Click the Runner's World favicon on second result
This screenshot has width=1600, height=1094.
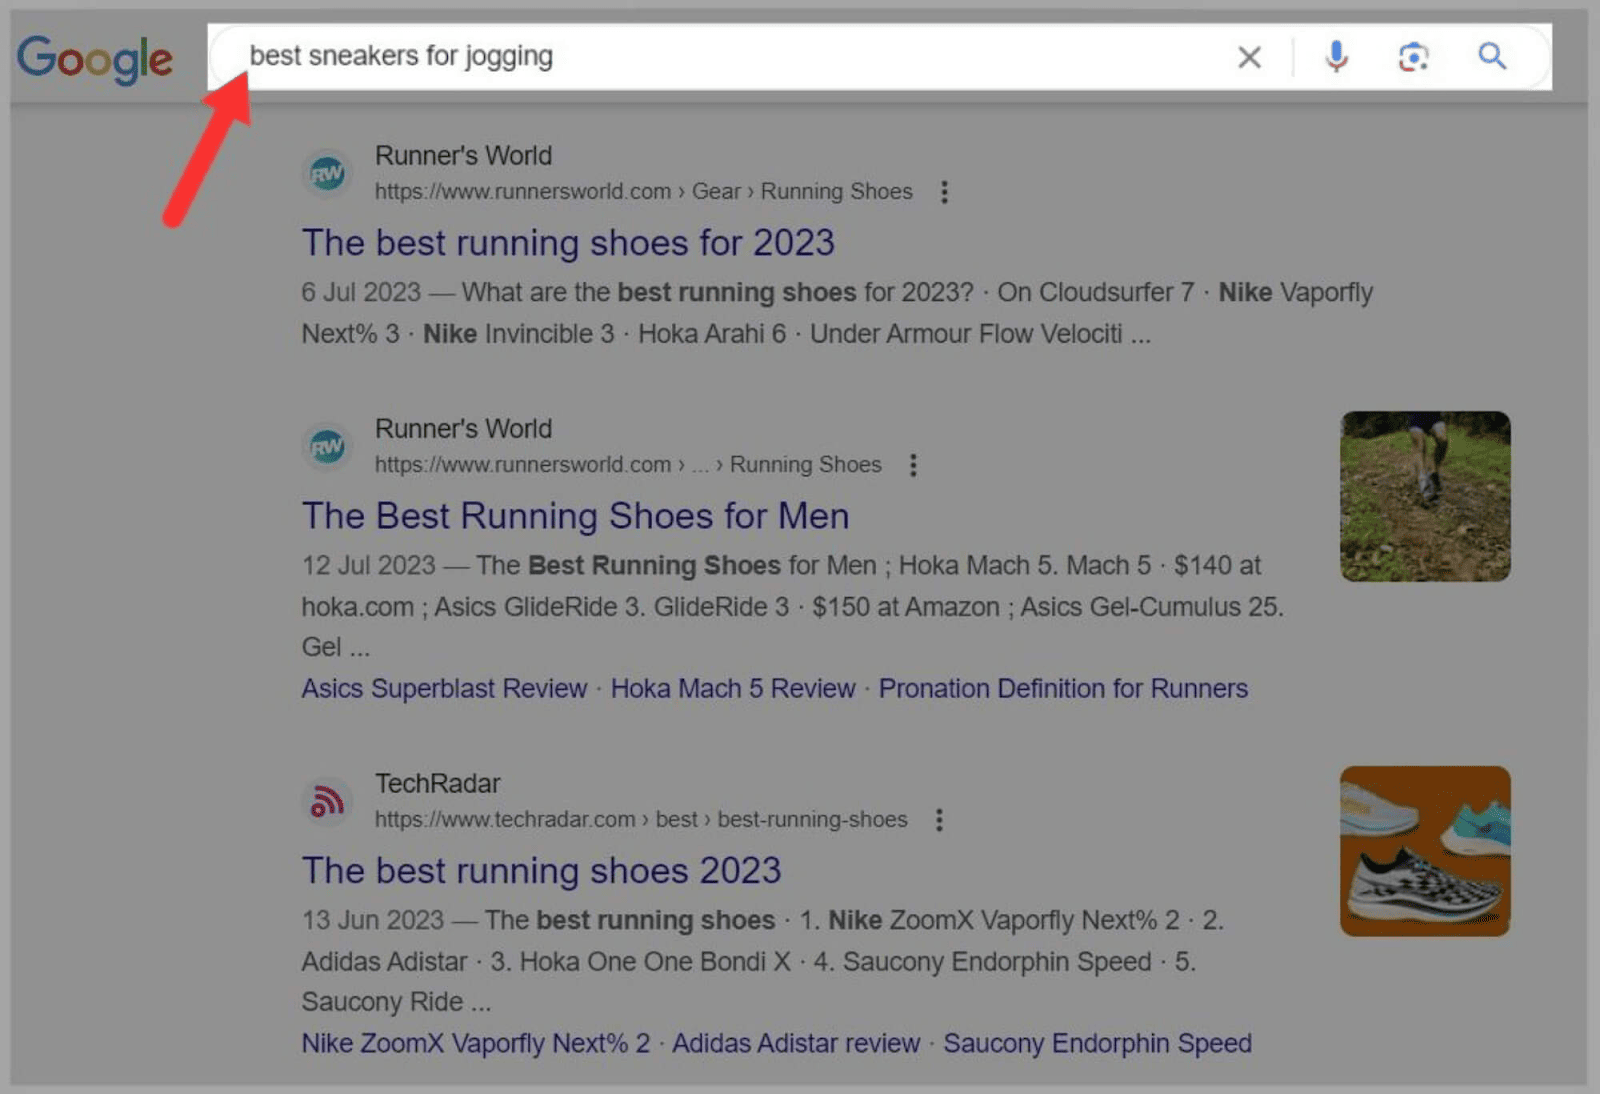(x=327, y=447)
